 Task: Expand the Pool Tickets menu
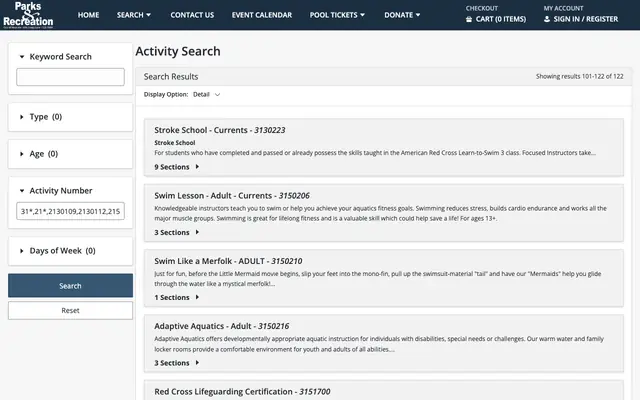[337, 15]
